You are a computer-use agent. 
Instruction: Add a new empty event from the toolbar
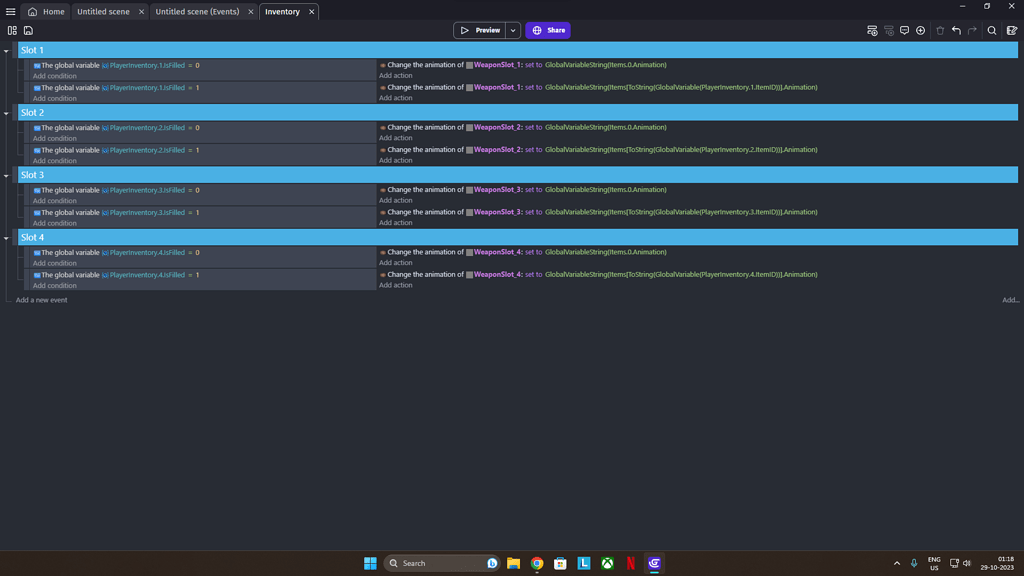click(872, 30)
